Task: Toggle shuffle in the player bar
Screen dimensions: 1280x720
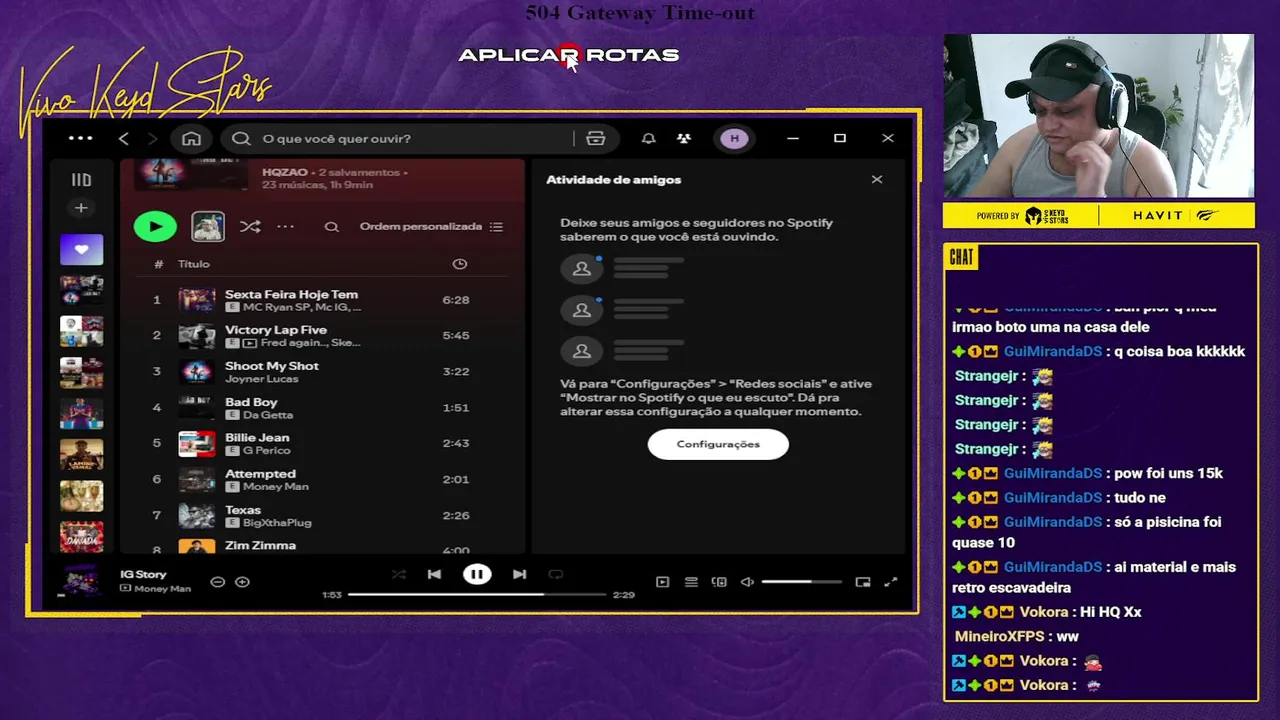Action: point(398,575)
